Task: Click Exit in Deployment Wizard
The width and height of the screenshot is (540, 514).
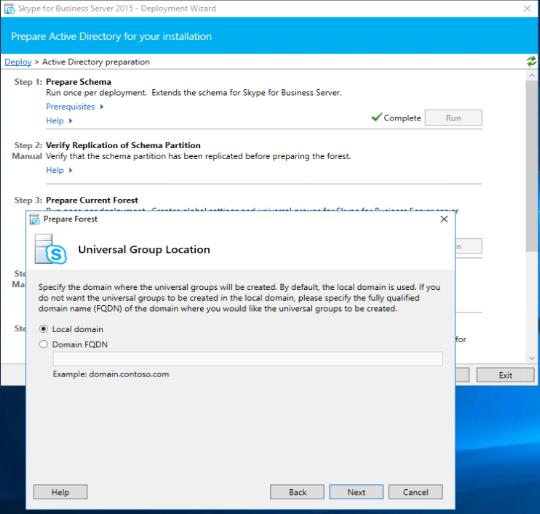Action: [x=505, y=375]
